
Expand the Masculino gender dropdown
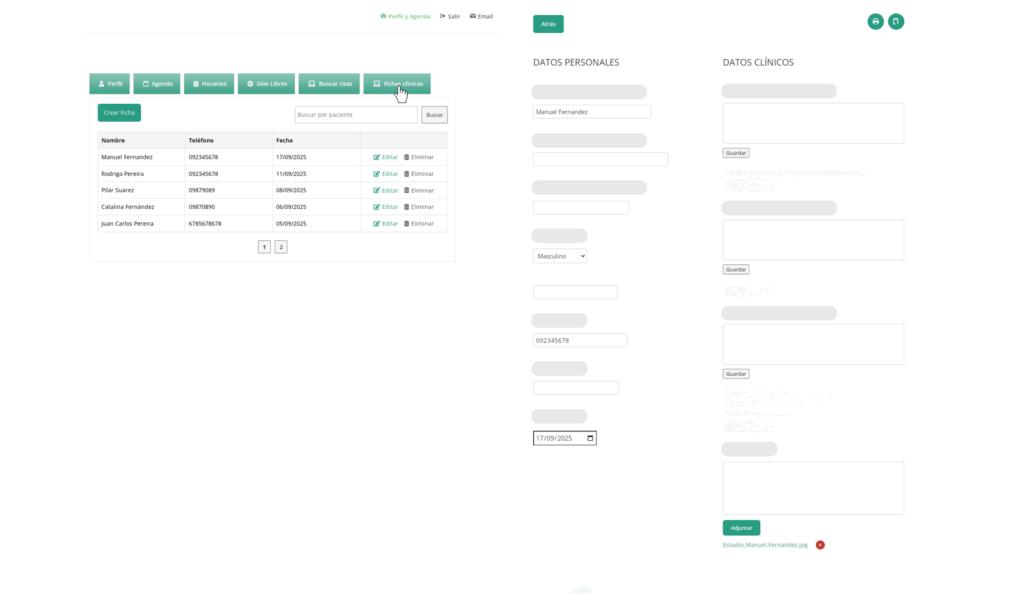560,256
